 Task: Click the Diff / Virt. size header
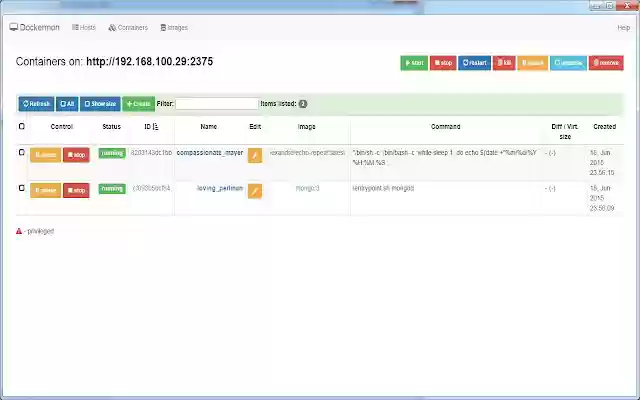click(x=565, y=131)
